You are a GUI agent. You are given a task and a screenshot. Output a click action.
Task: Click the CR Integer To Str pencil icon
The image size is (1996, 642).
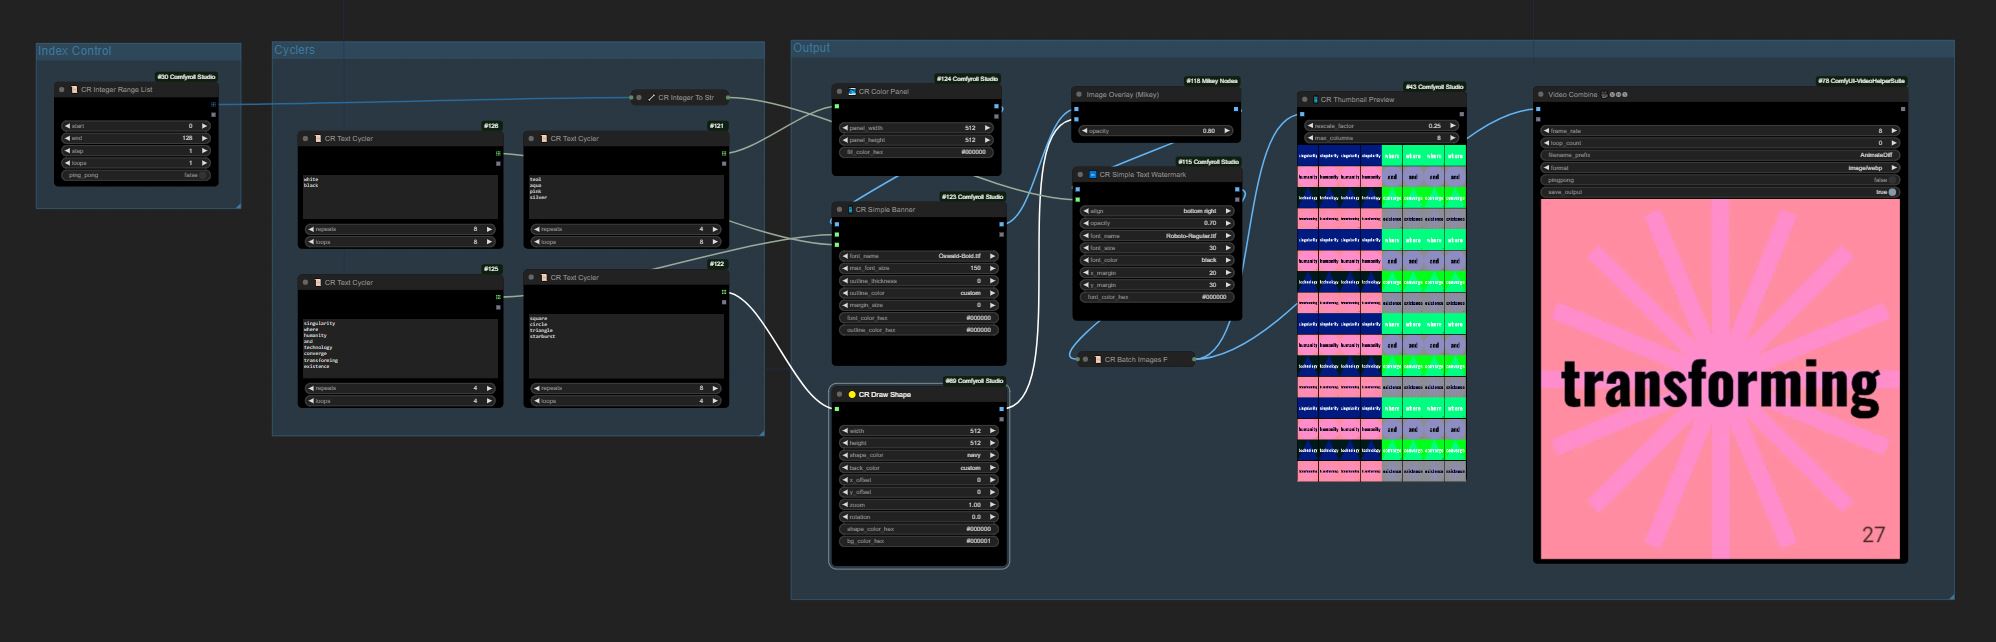coord(651,98)
